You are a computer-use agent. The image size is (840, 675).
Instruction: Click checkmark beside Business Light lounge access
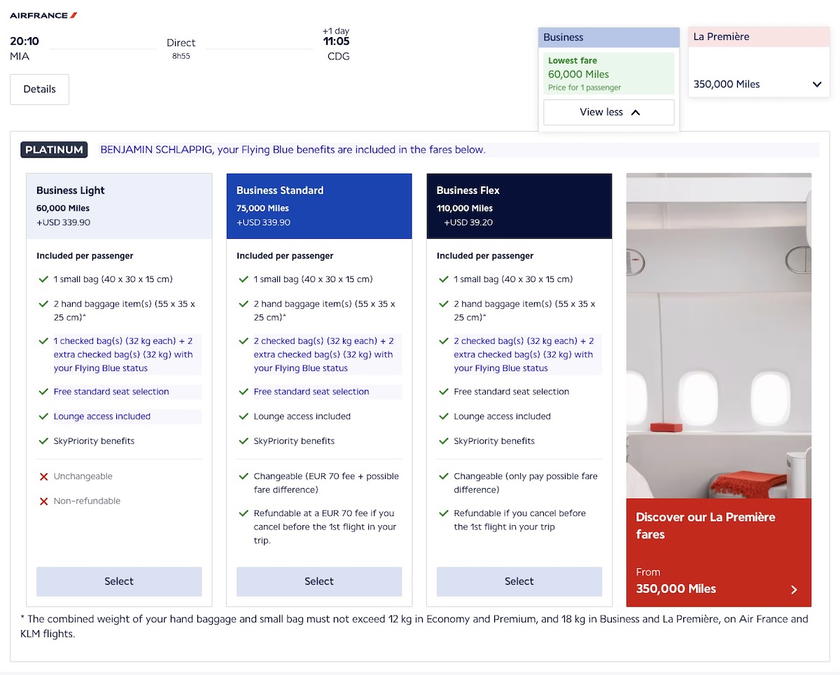44,416
